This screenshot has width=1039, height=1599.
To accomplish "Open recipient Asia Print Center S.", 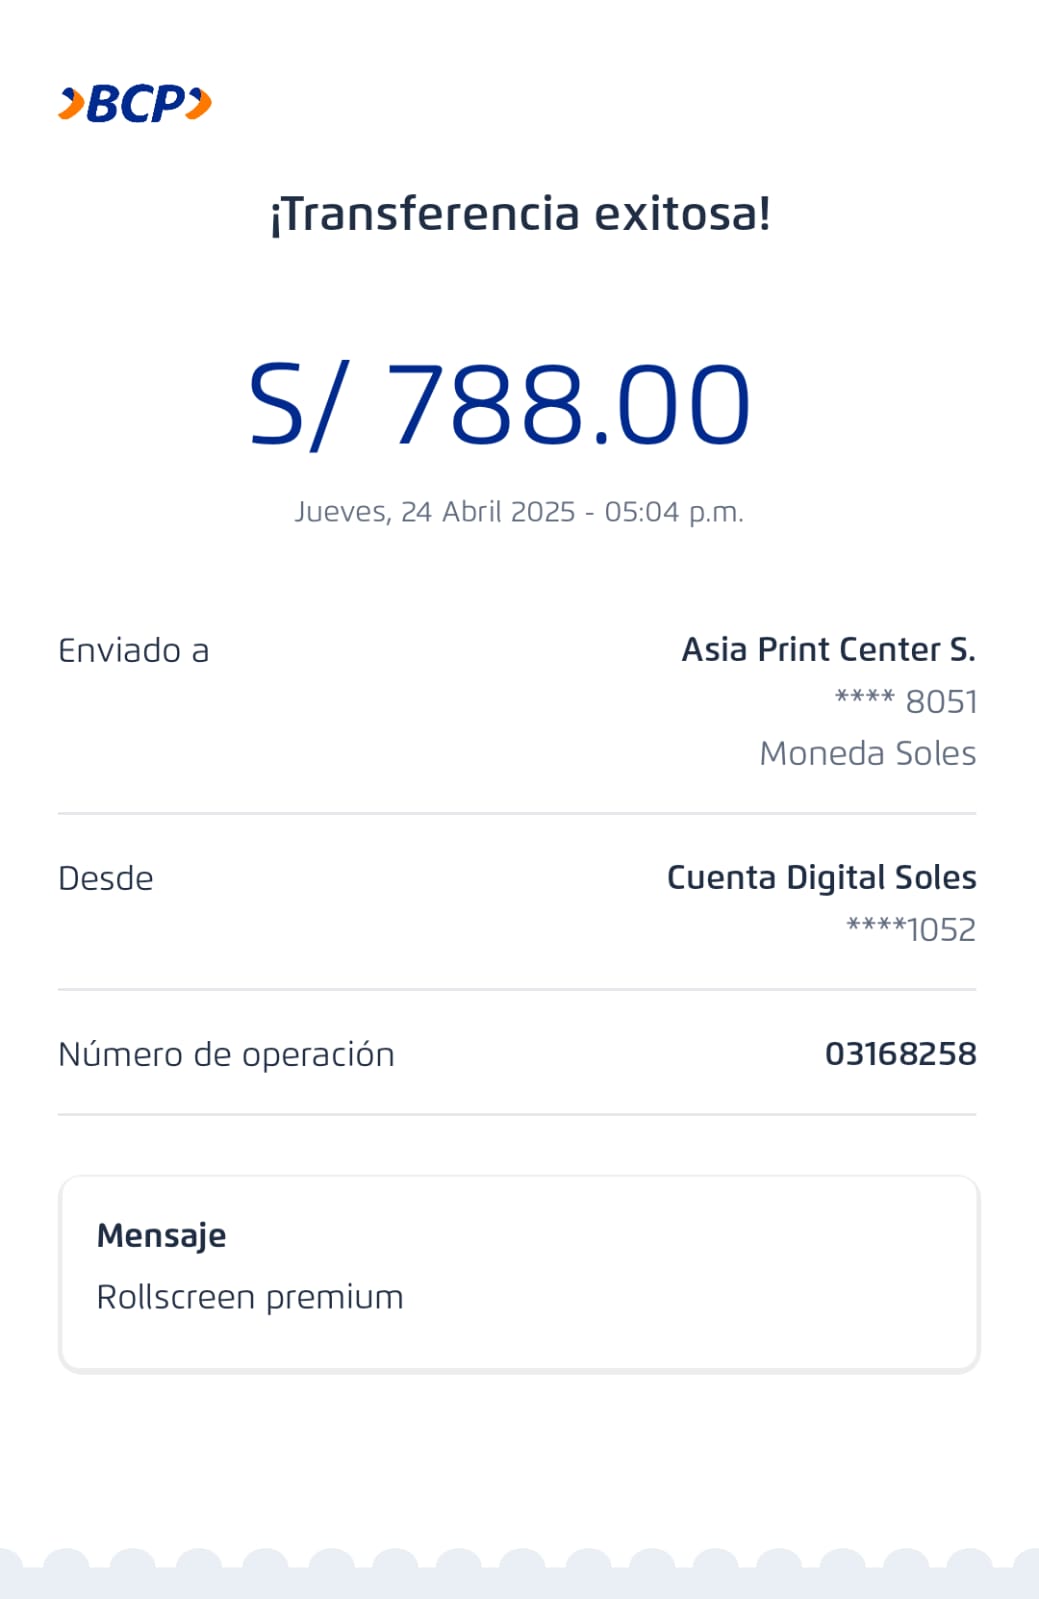I will coord(828,650).
